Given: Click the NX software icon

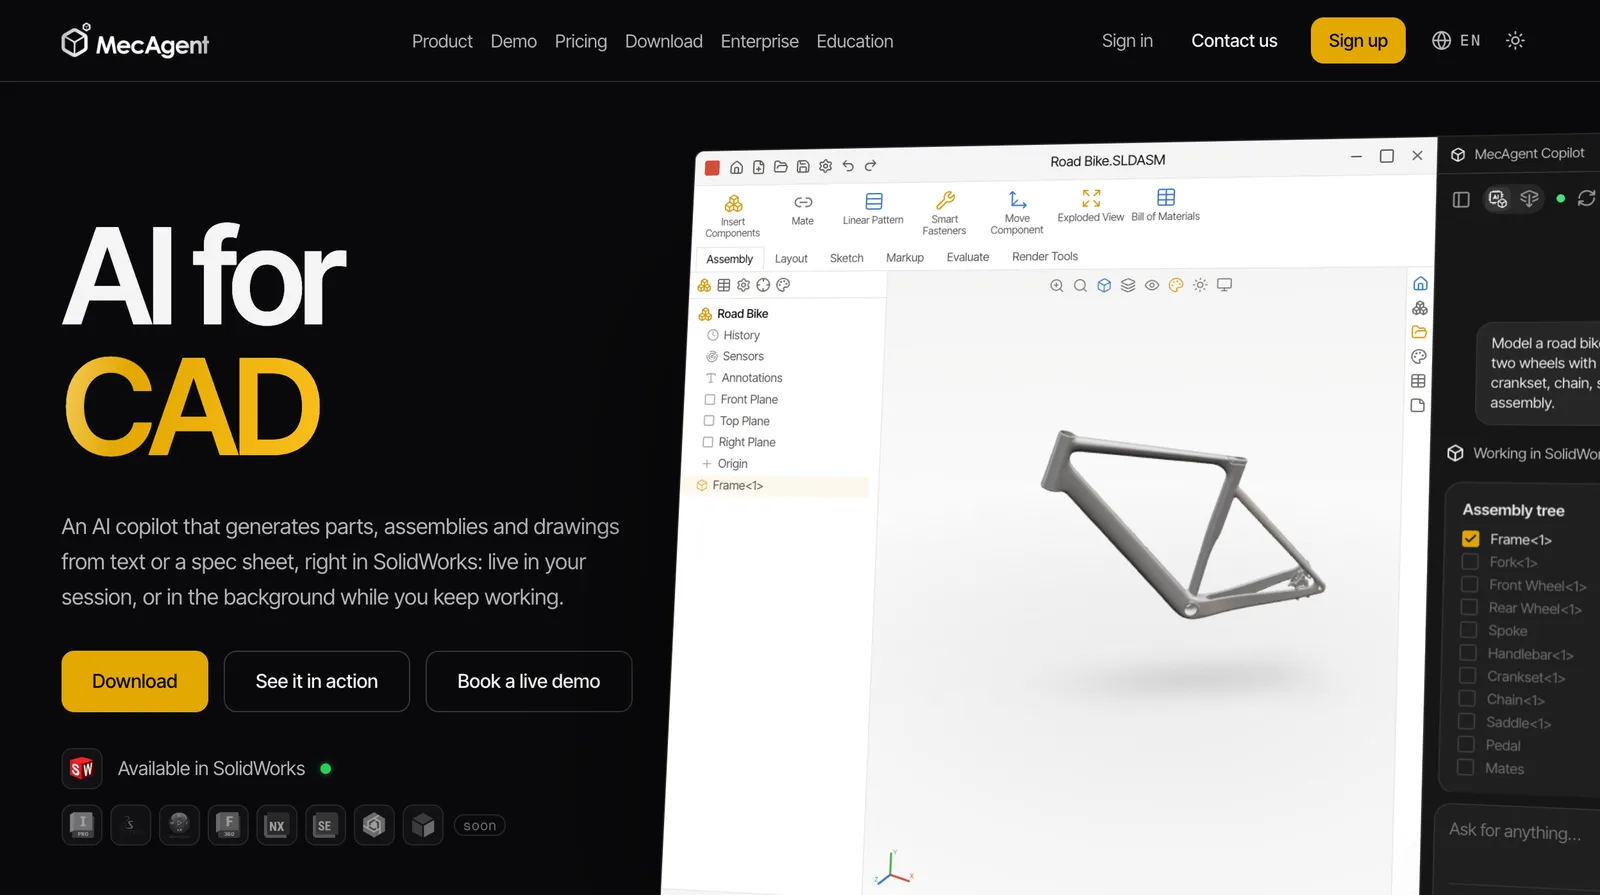Looking at the screenshot, I should [x=276, y=826].
